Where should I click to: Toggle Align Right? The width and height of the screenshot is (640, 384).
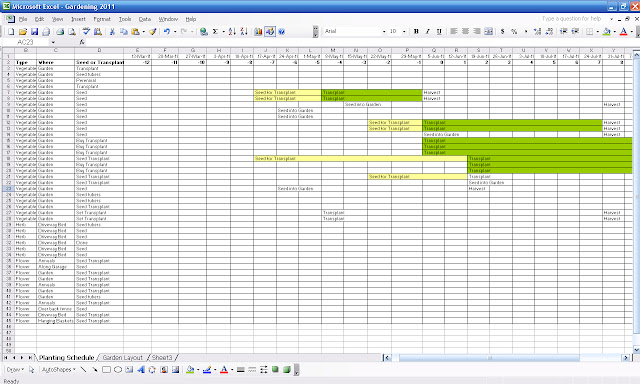(476, 31)
